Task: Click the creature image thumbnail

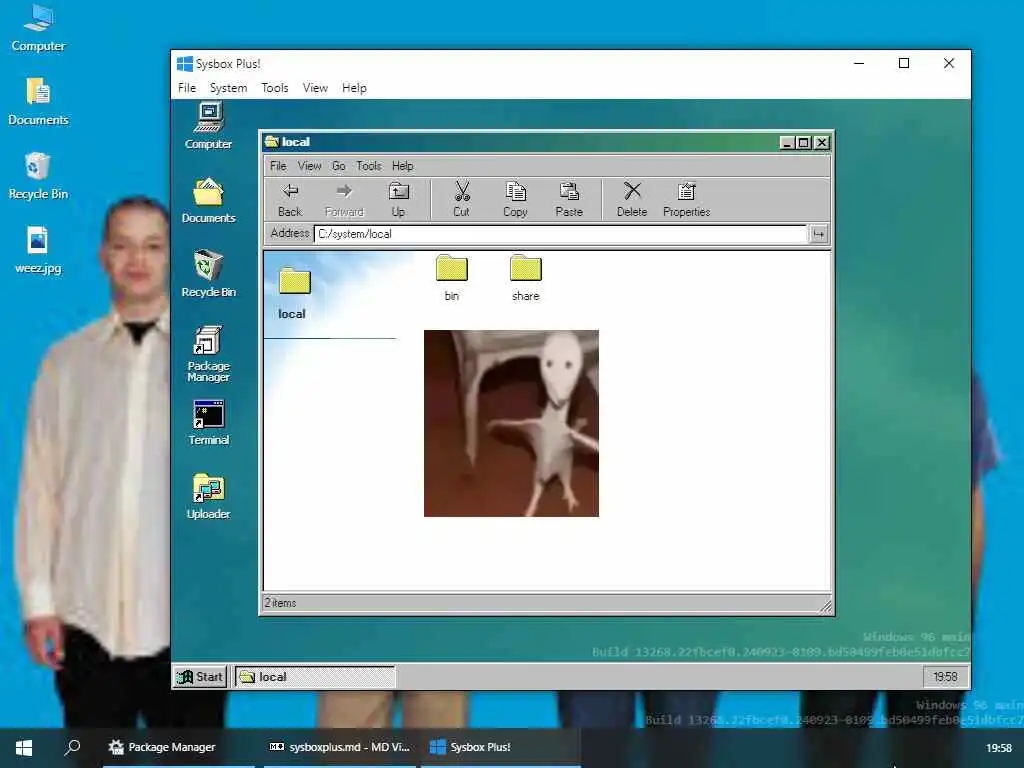Action: (511, 423)
